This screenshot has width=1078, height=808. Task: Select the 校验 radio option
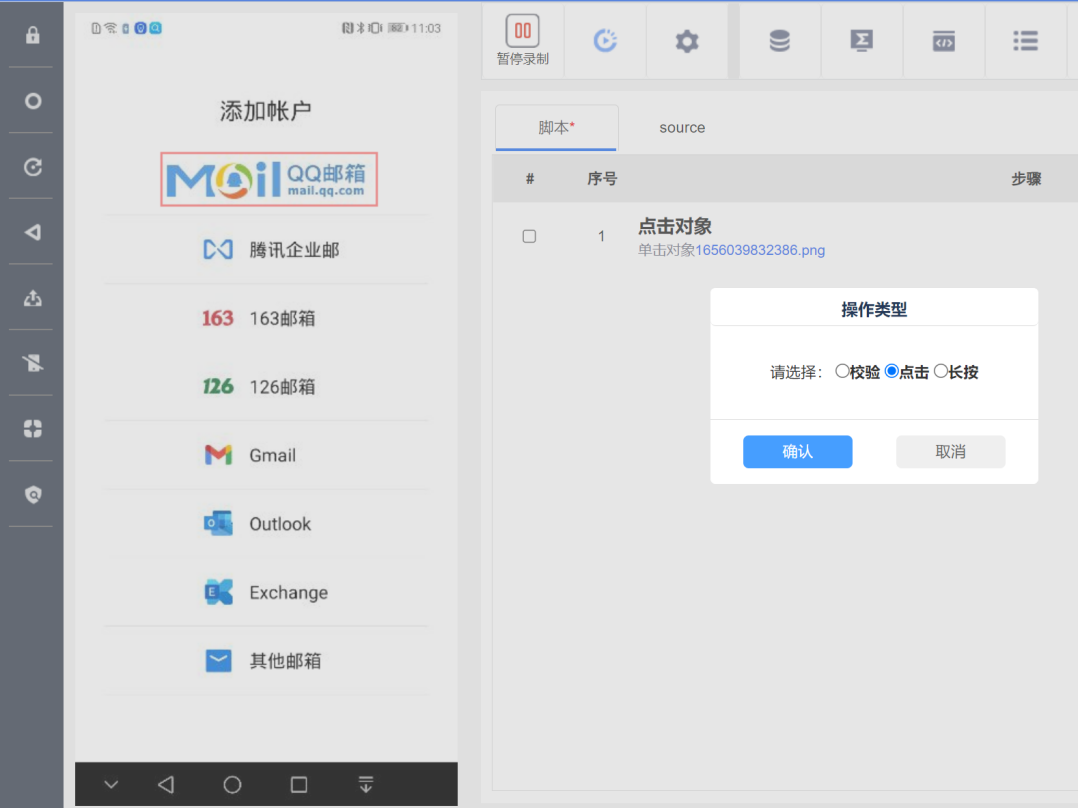(842, 372)
